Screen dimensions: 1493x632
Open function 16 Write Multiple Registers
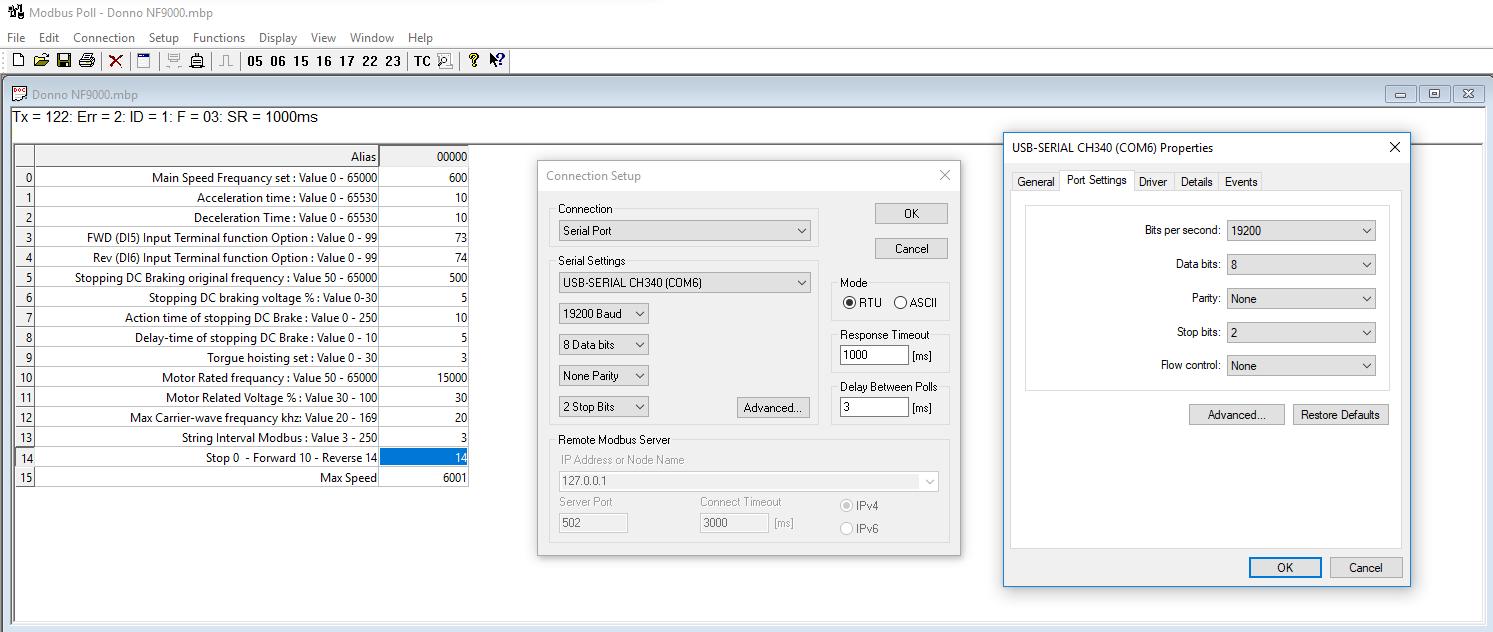tap(324, 61)
